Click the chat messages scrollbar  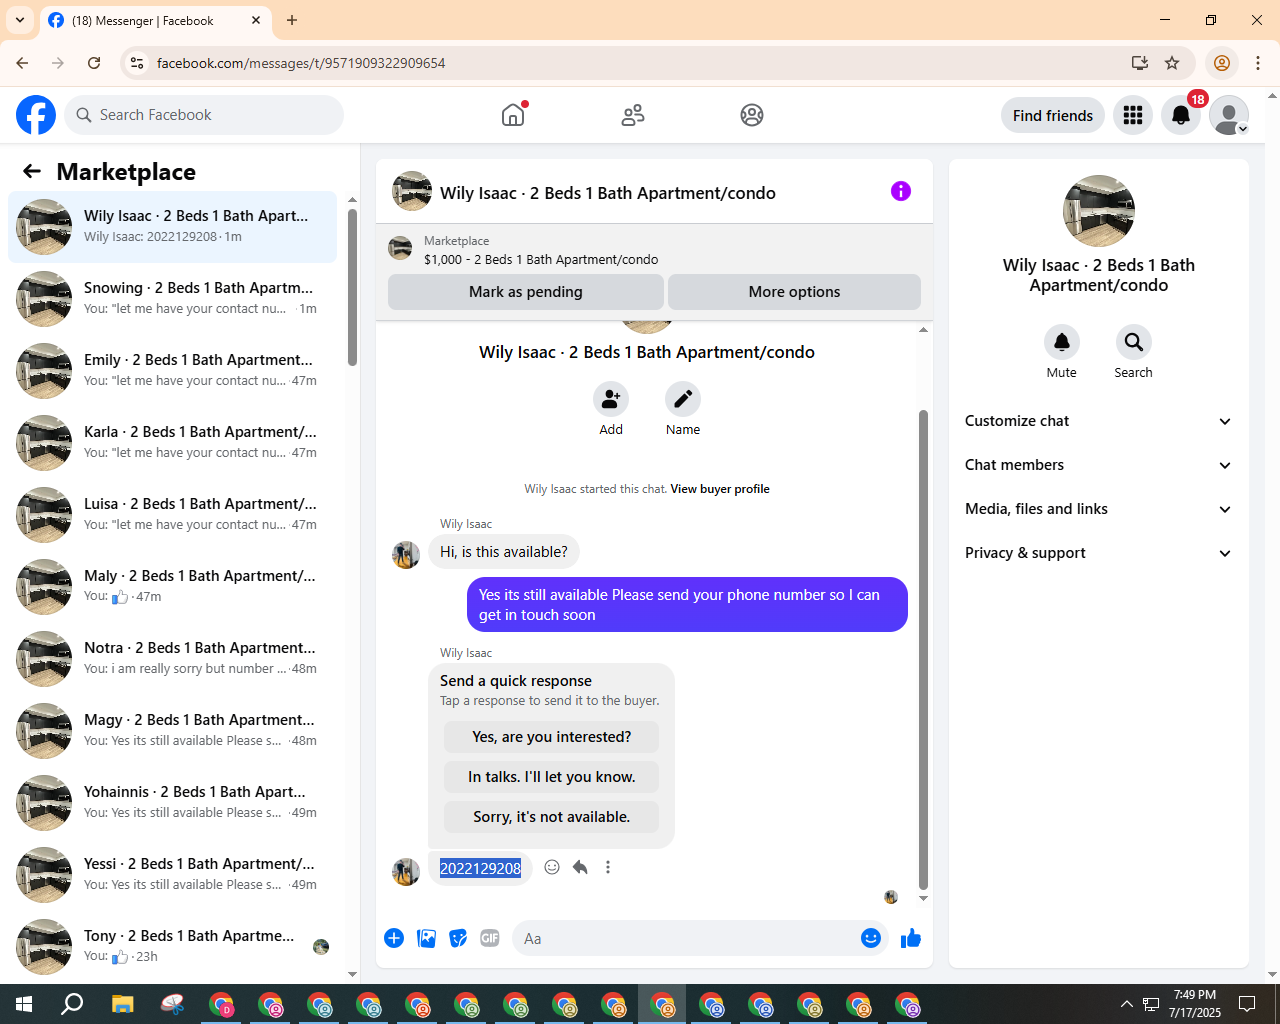(923, 650)
